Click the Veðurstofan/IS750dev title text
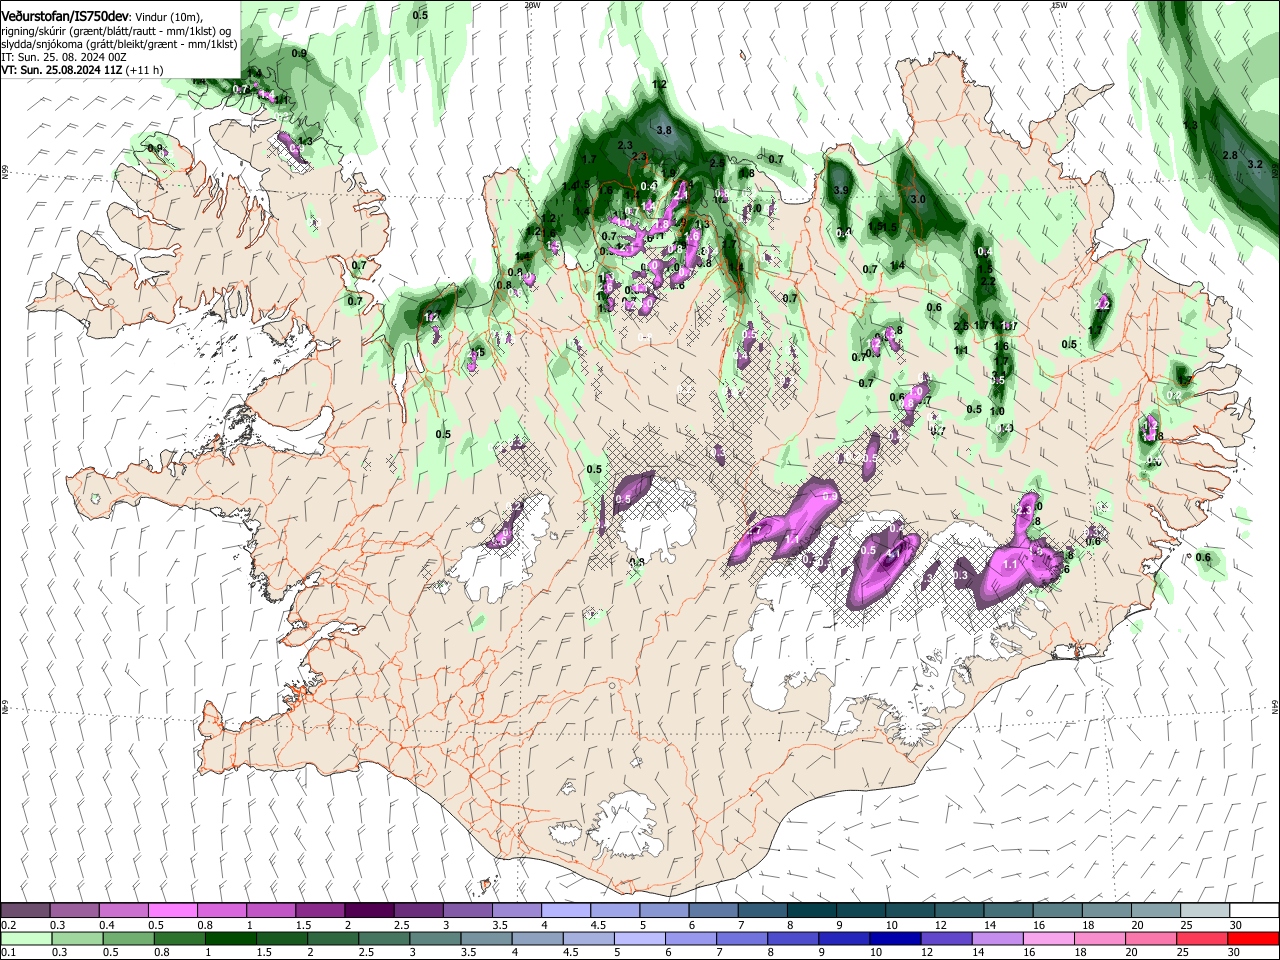 click(x=64, y=16)
